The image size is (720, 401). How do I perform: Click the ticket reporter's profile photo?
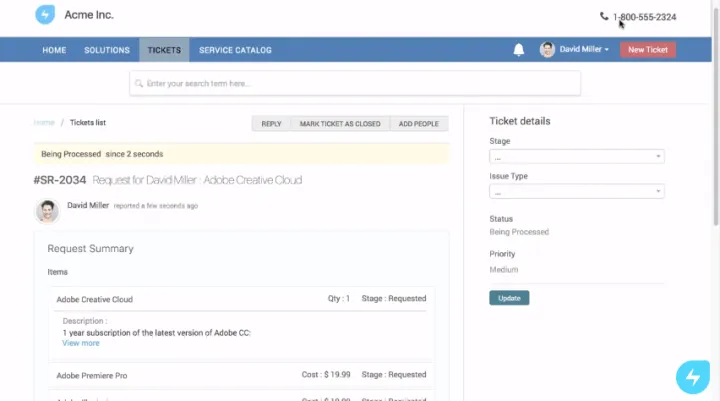(47, 210)
